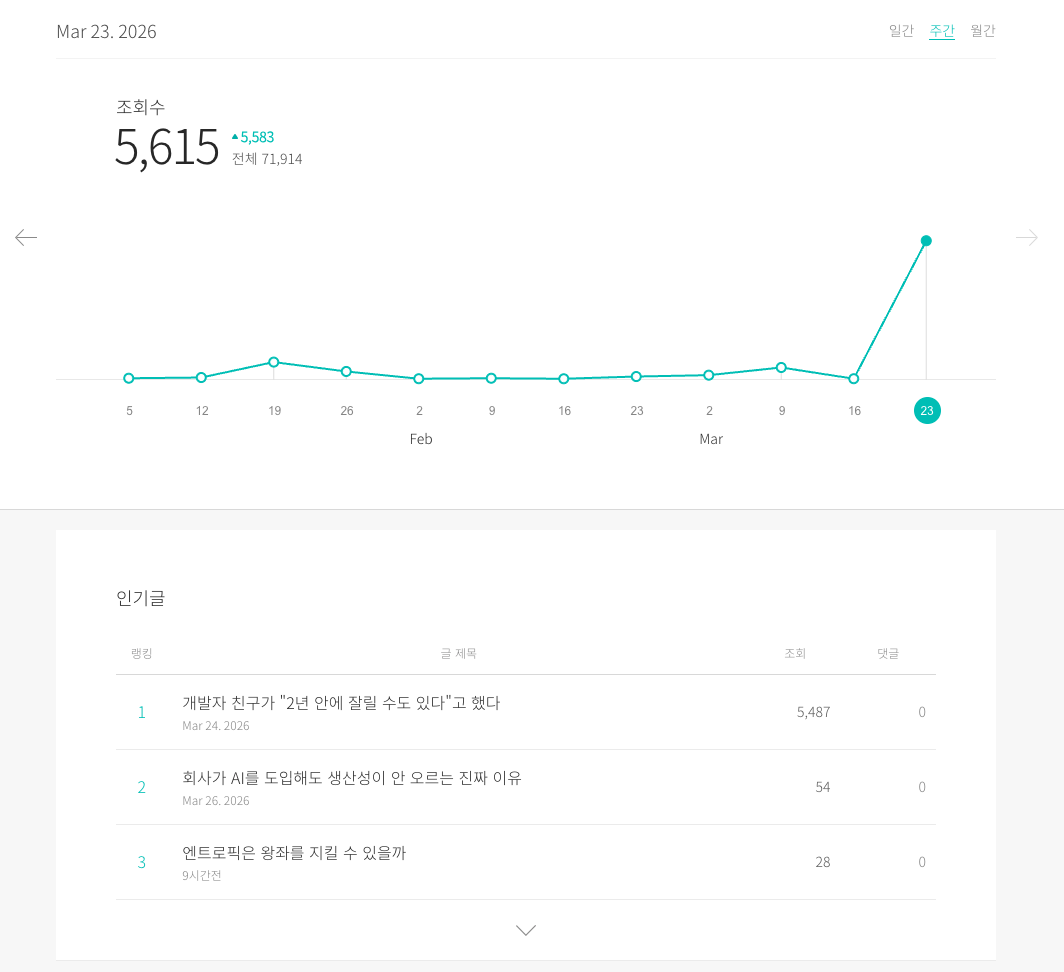Viewport: 1064px width, 972px height.
Task: Click the chart data point for Jan 26
Action: coord(346,371)
